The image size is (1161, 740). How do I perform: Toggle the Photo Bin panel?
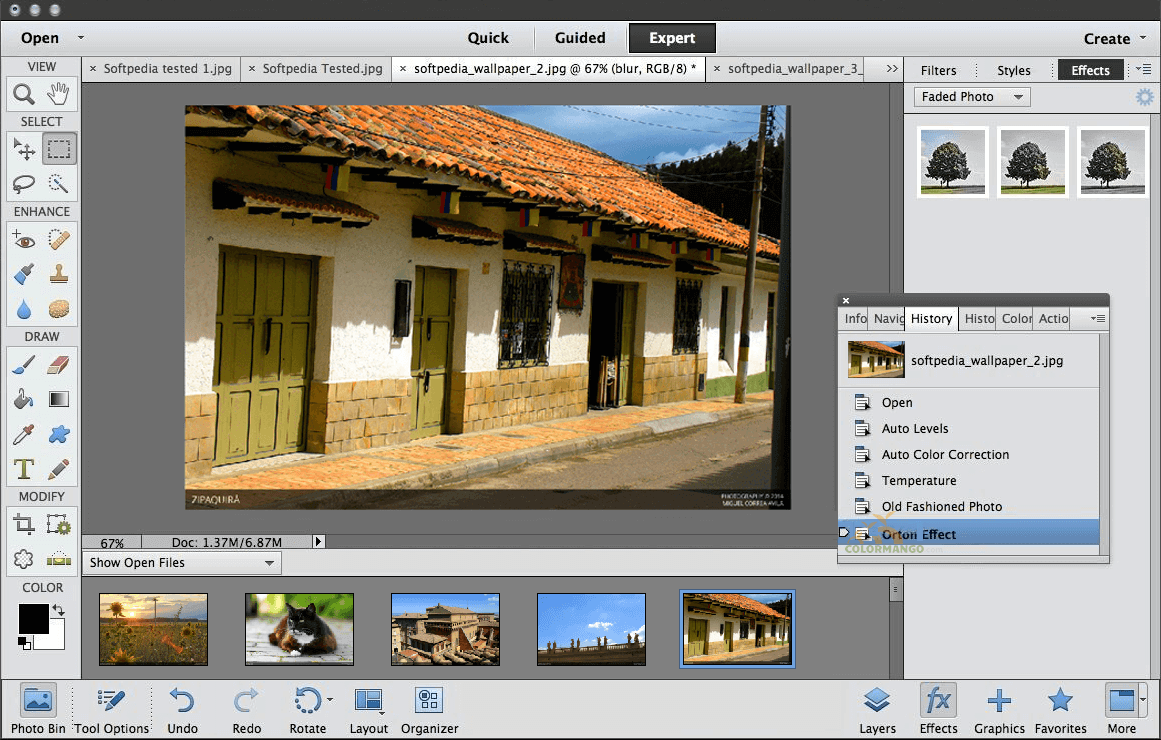38,709
